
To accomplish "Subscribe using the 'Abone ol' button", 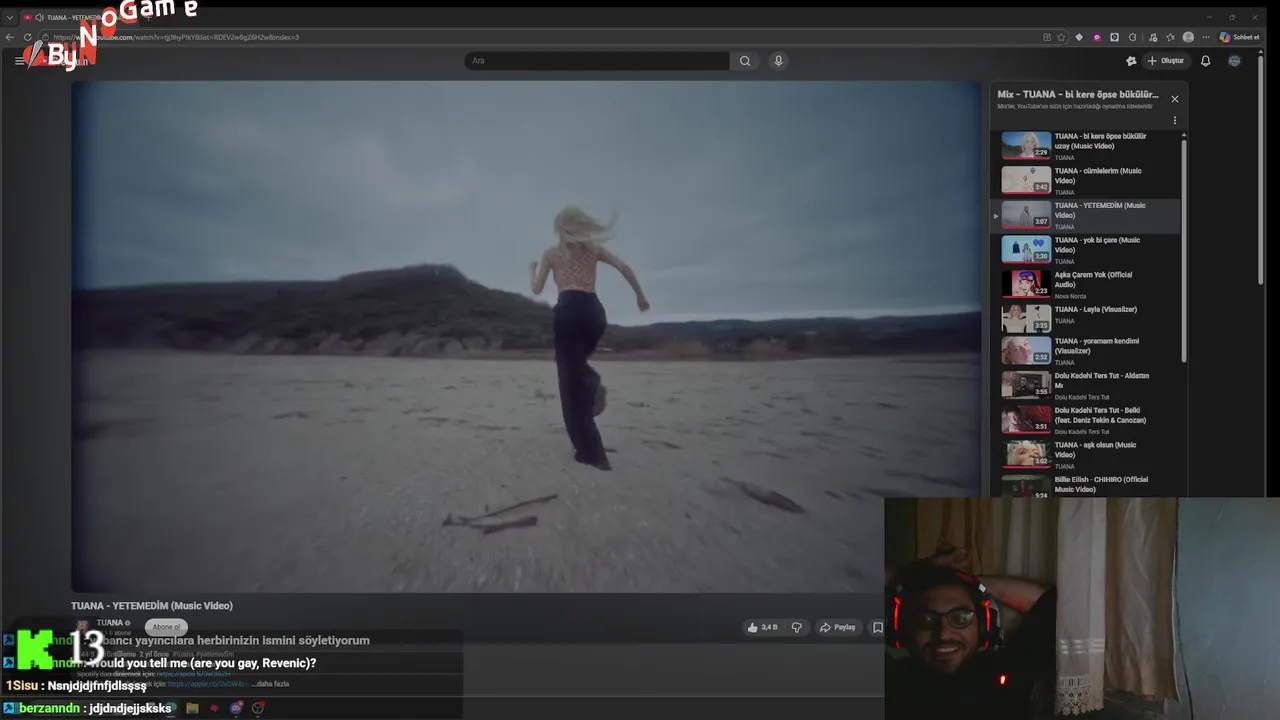I will [x=166, y=627].
